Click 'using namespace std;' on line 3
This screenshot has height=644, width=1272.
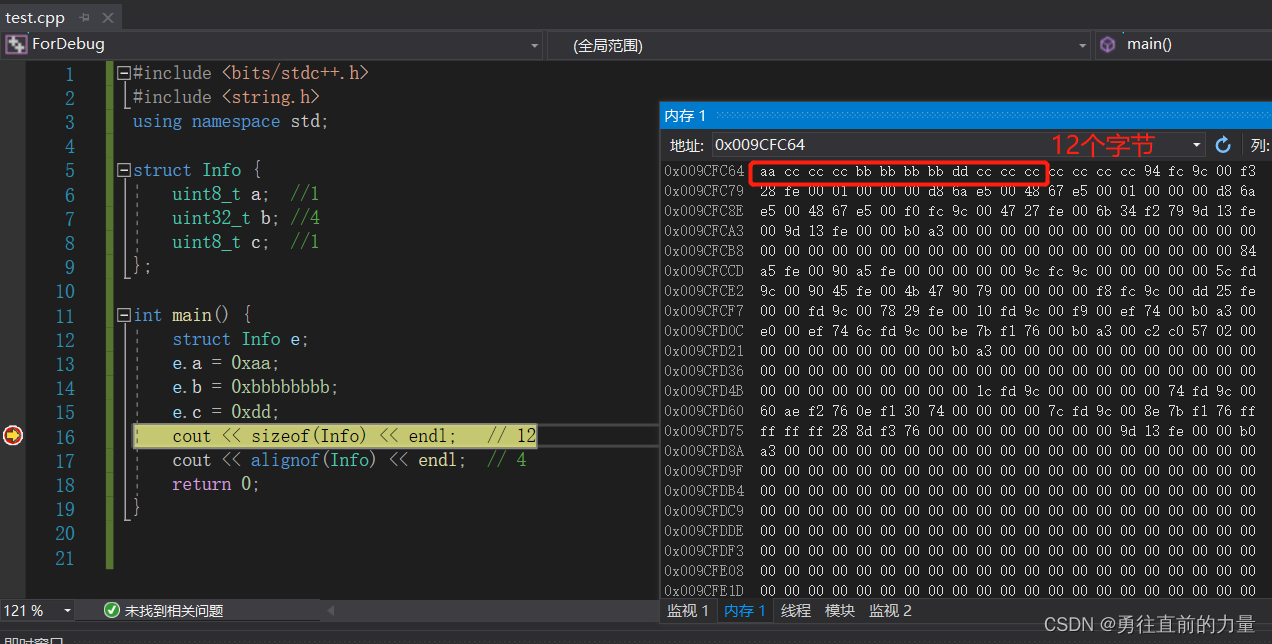click(x=230, y=121)
